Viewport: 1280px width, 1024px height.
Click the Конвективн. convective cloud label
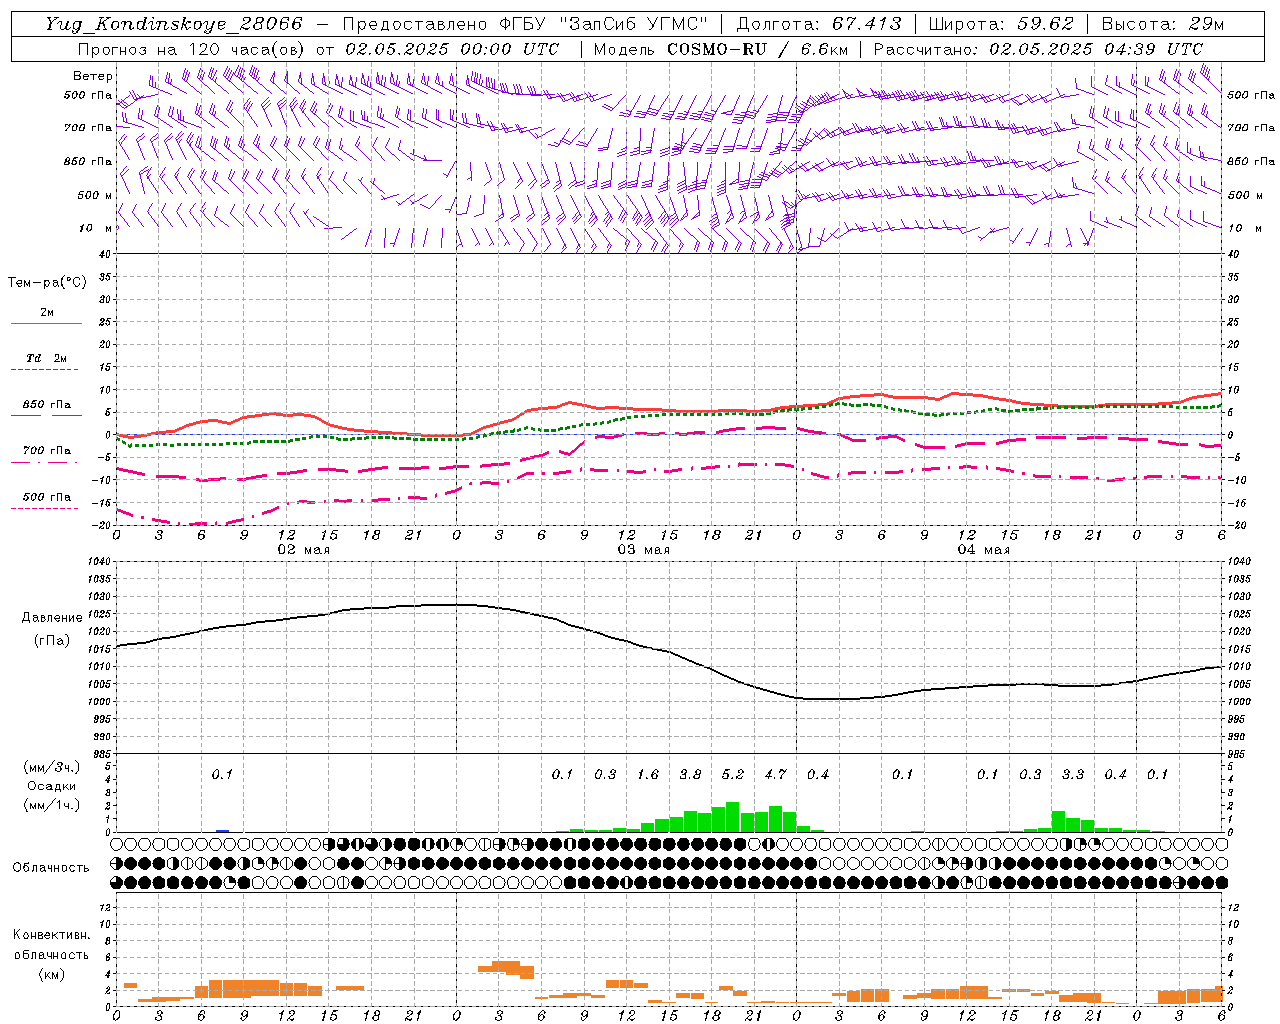click(x=51, y=935)
